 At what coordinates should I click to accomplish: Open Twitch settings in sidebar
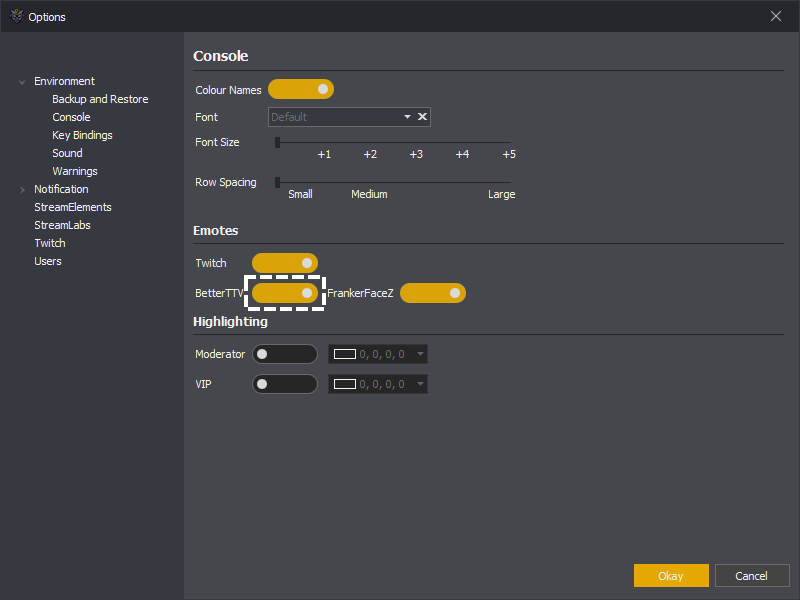[x=49, y=243]
